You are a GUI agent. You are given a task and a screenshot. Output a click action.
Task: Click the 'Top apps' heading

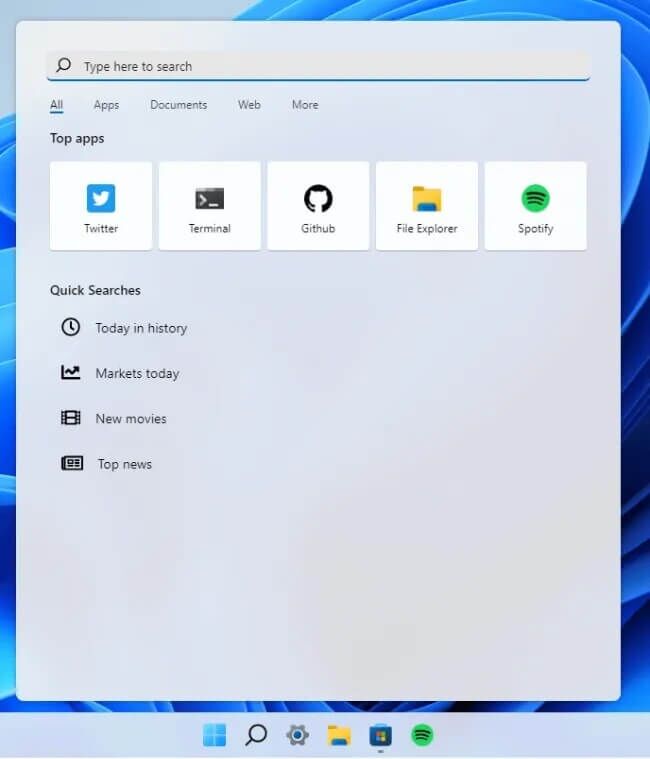[77, 138]
